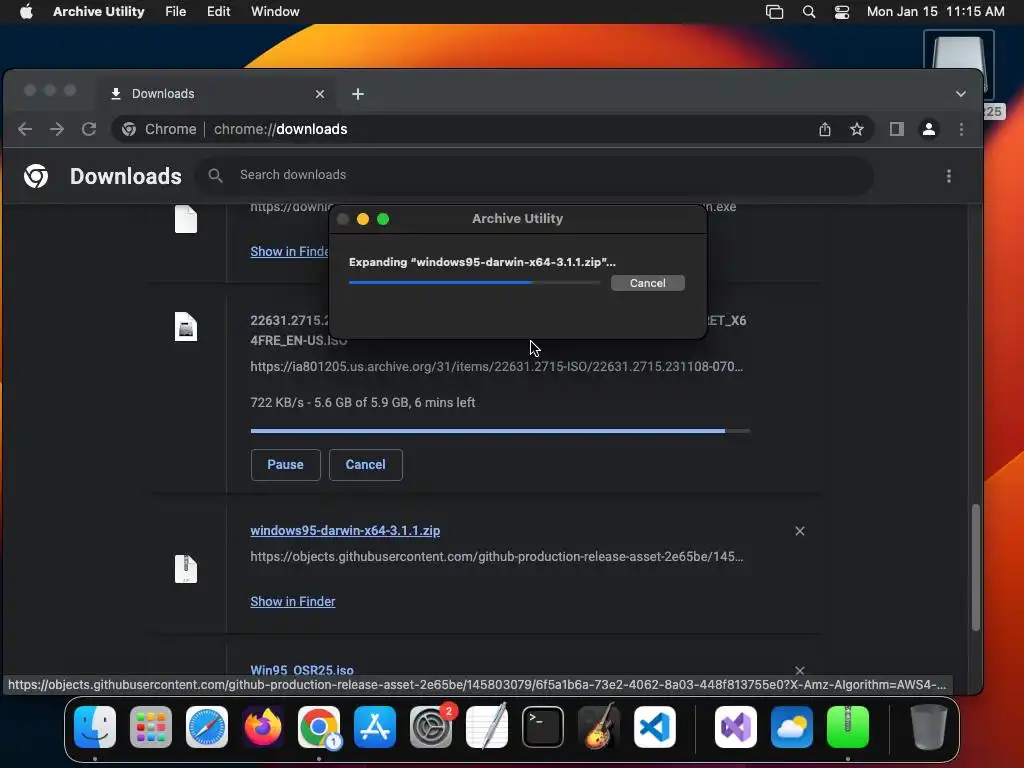1024x768 pixels.
Task: Expand the Chrome tab search chevron
Action: [961, 94]
